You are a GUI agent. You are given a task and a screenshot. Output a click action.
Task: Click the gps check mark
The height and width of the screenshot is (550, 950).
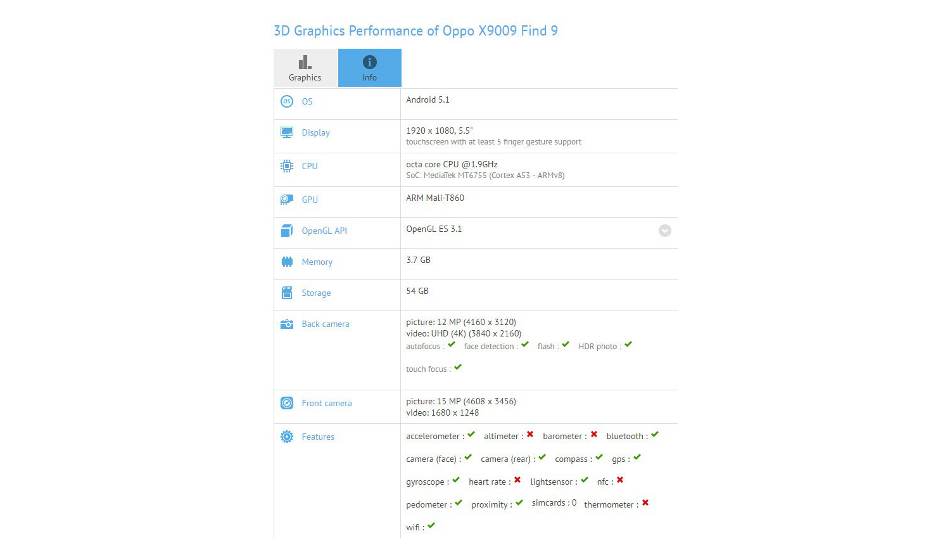[637, 457]
